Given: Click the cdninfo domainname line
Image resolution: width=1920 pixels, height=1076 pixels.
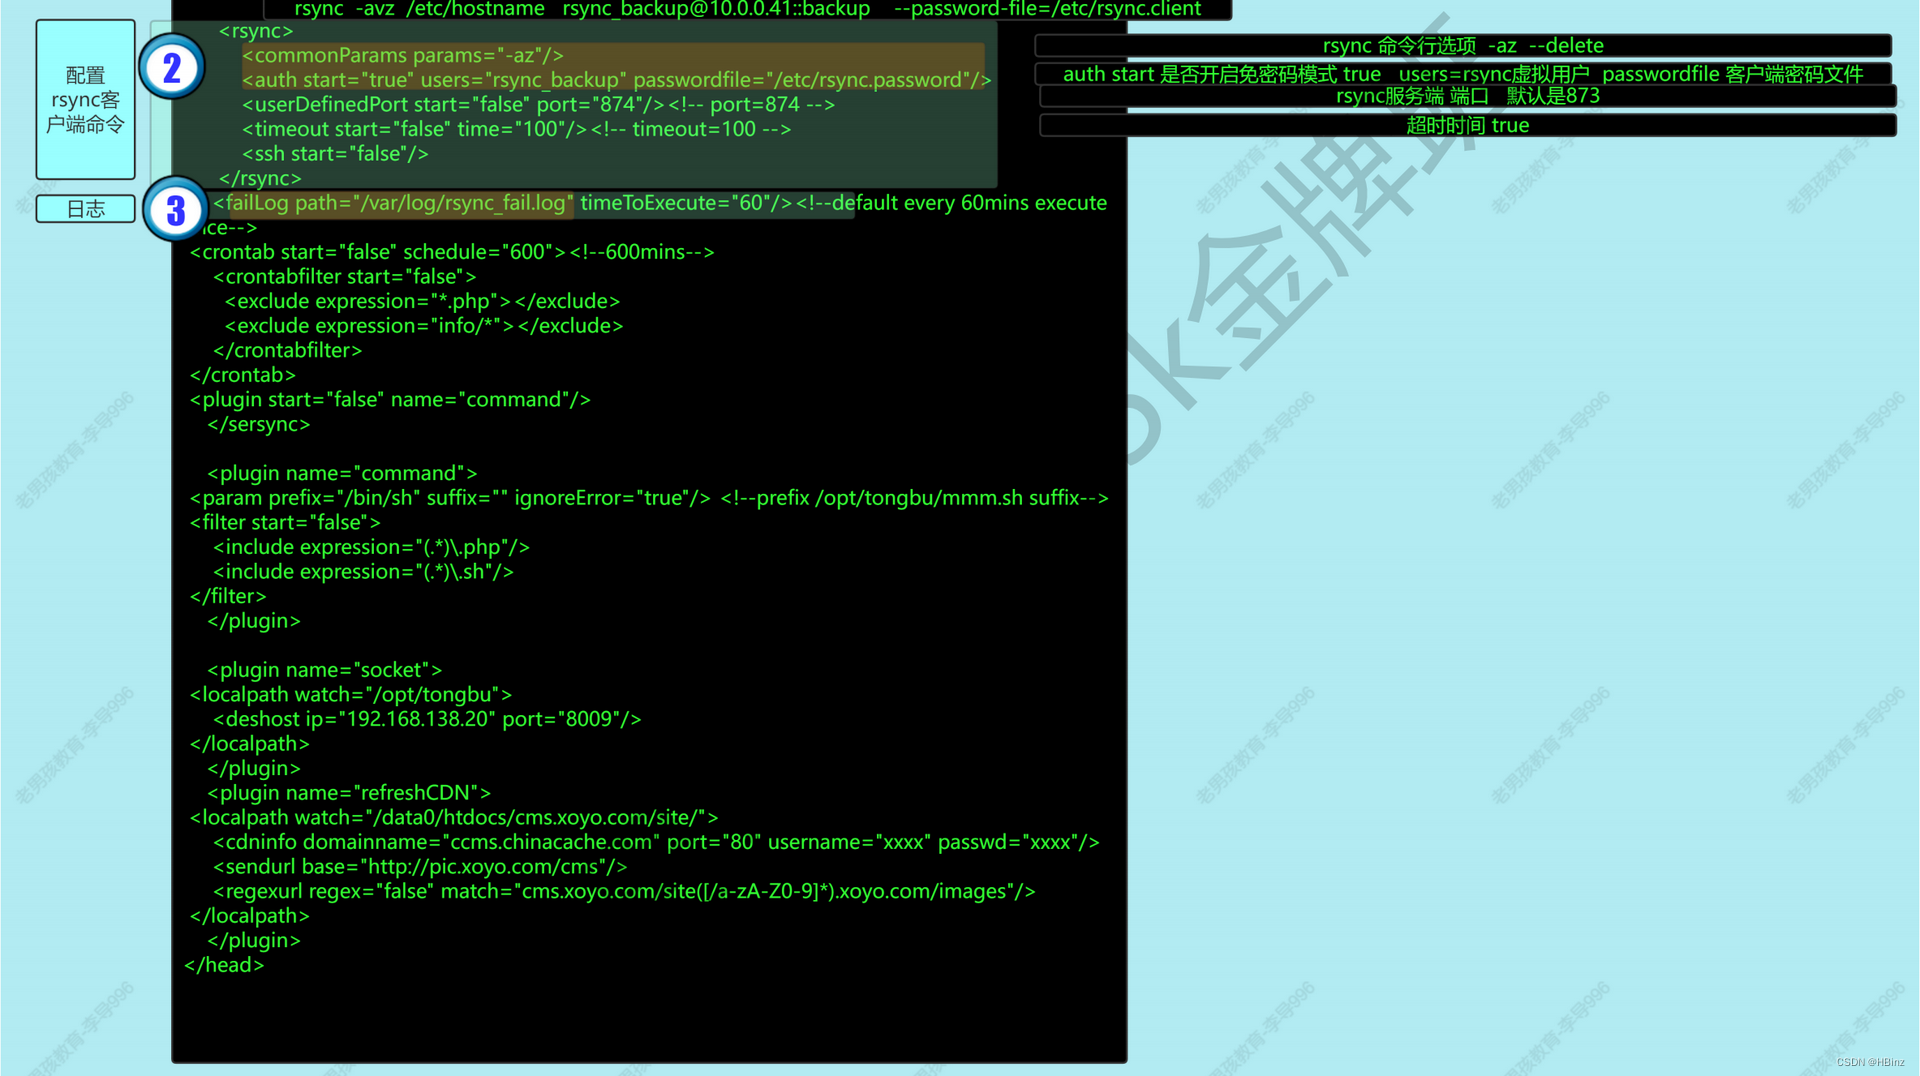Looking at the screenshot, I should [656, 842].
